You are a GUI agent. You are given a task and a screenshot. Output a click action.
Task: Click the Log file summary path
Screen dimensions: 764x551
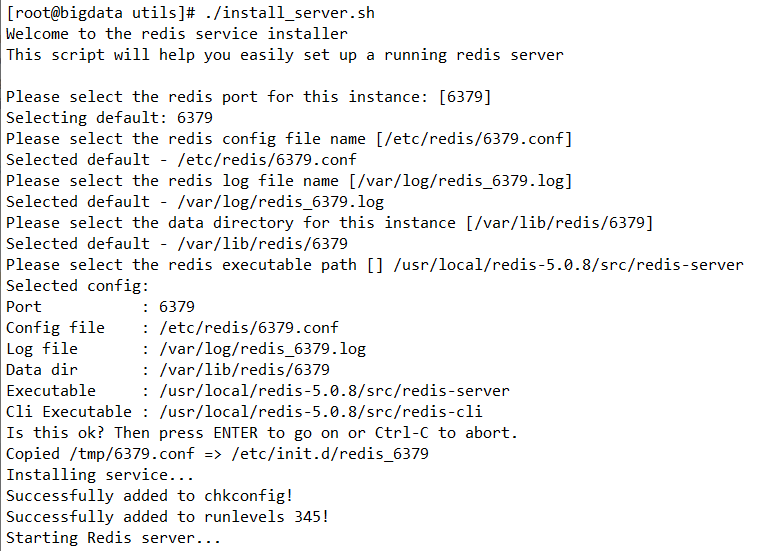point(262,348)
